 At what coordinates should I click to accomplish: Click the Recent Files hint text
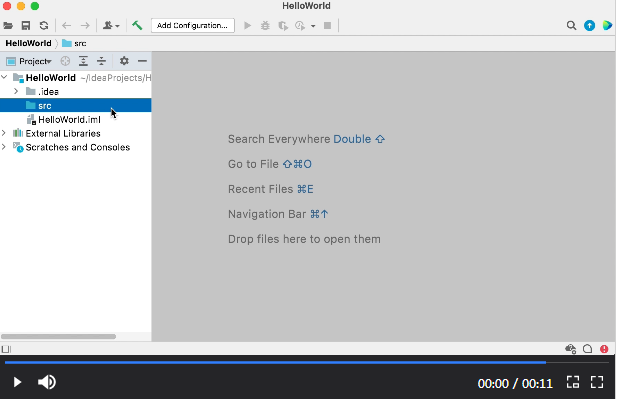pos(271,189)
